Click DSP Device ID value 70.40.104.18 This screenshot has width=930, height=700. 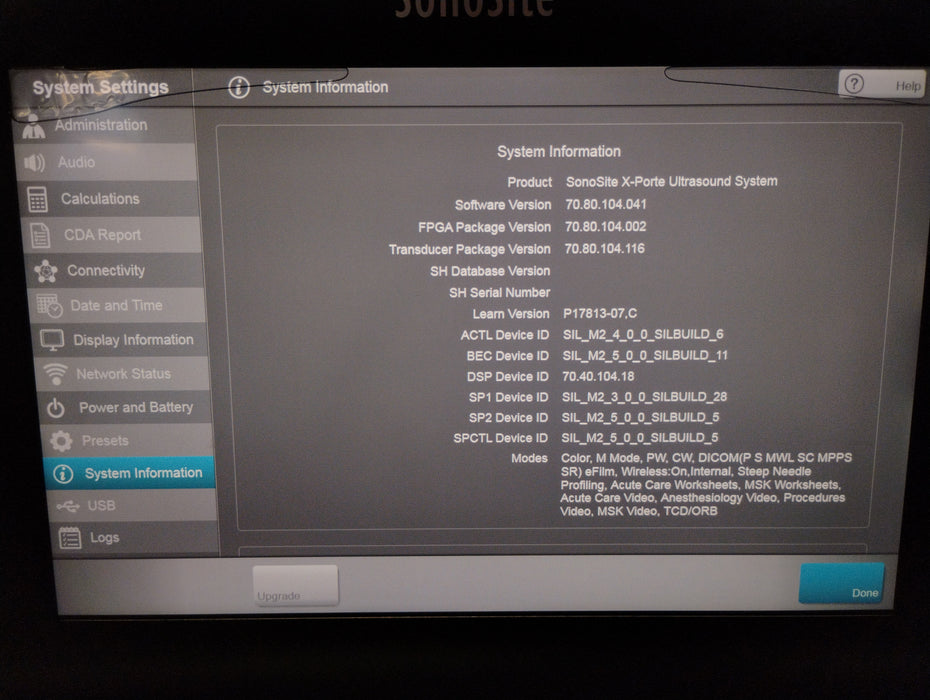[x=598, y=377]
